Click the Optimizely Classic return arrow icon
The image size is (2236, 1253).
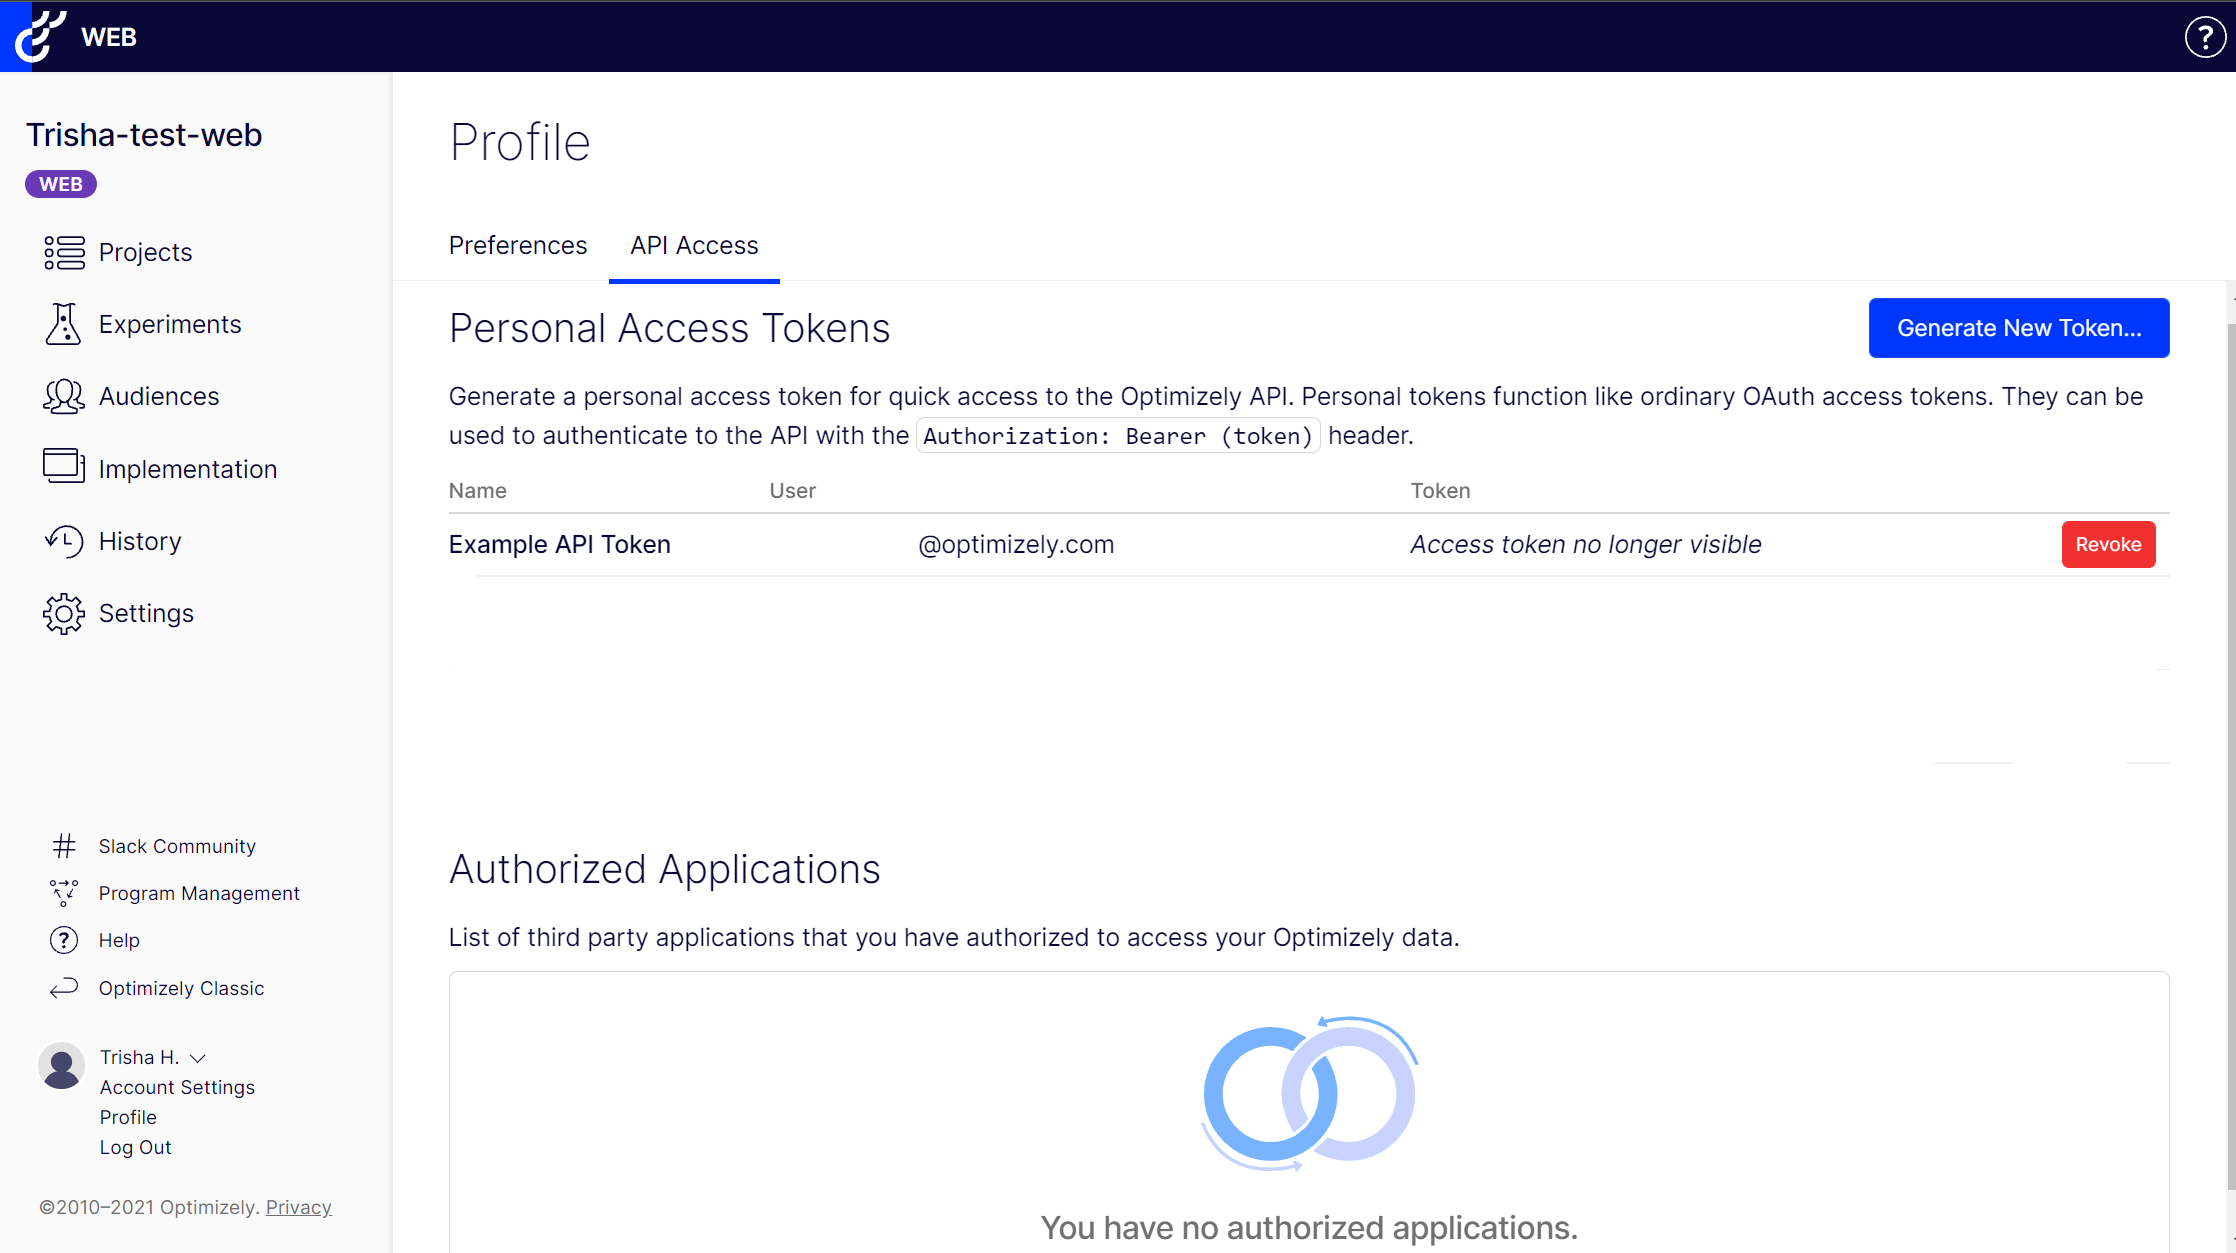pos(64,988)
